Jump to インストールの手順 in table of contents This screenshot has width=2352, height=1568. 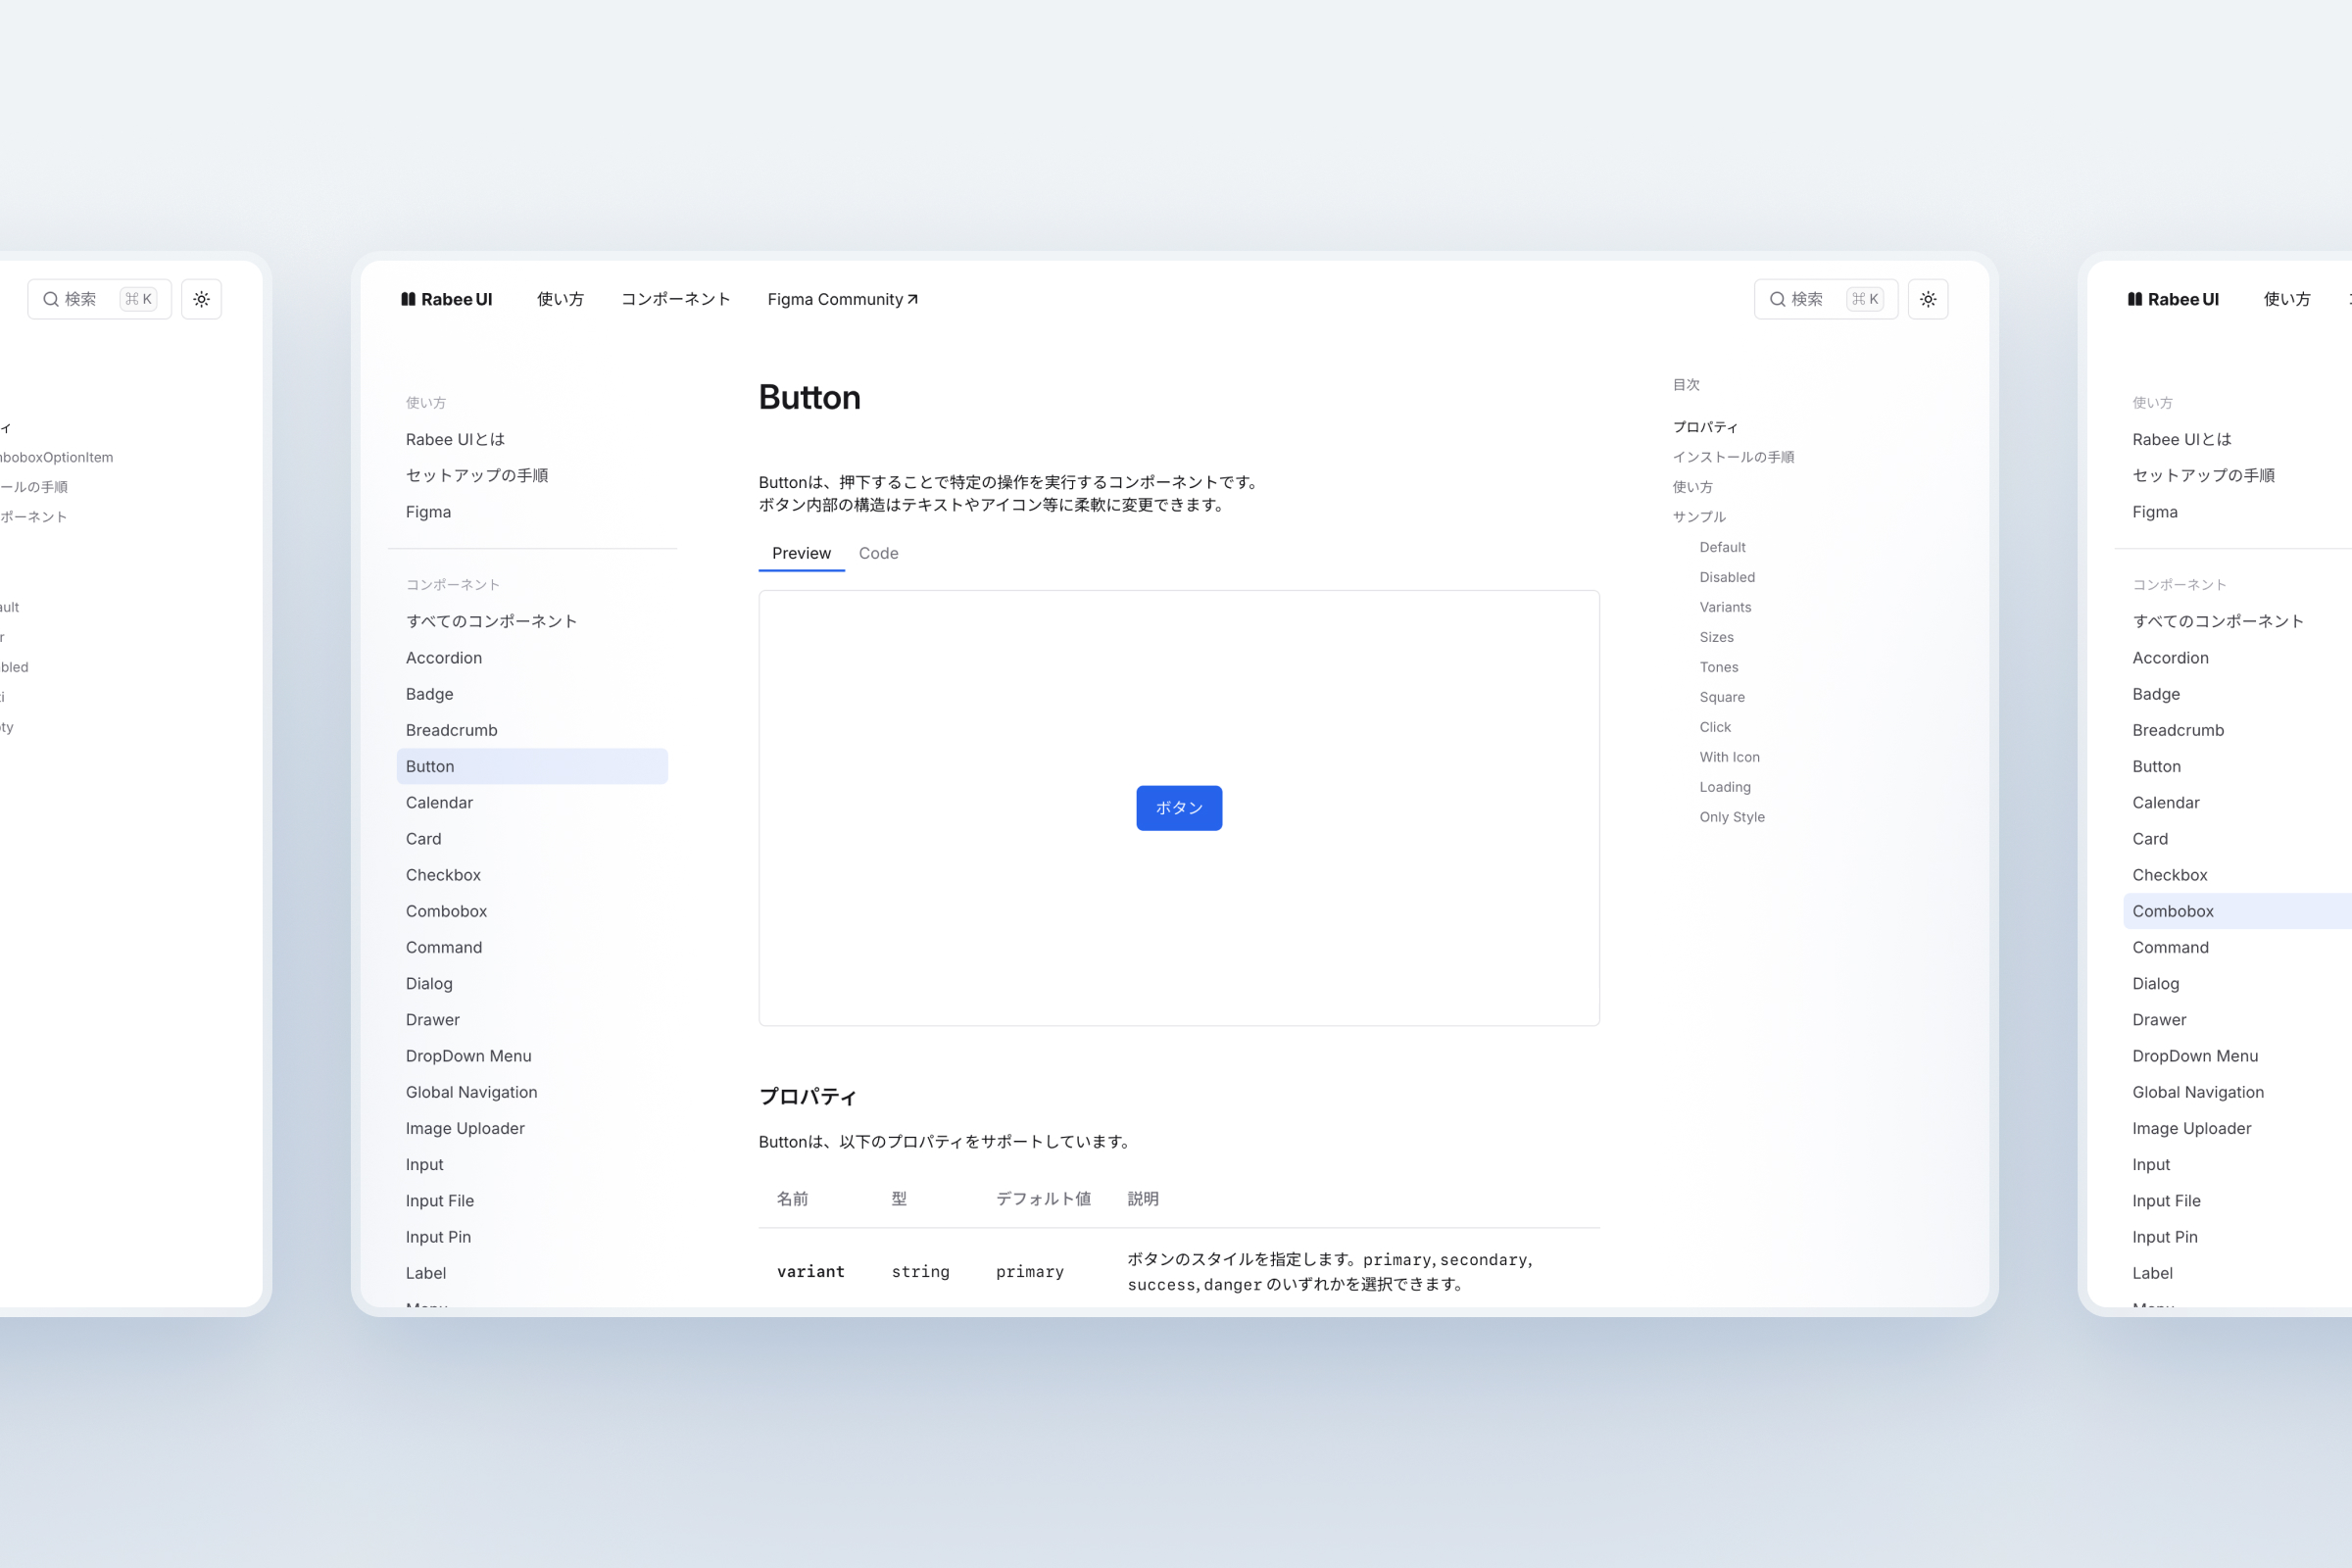tap(1733, 457)
